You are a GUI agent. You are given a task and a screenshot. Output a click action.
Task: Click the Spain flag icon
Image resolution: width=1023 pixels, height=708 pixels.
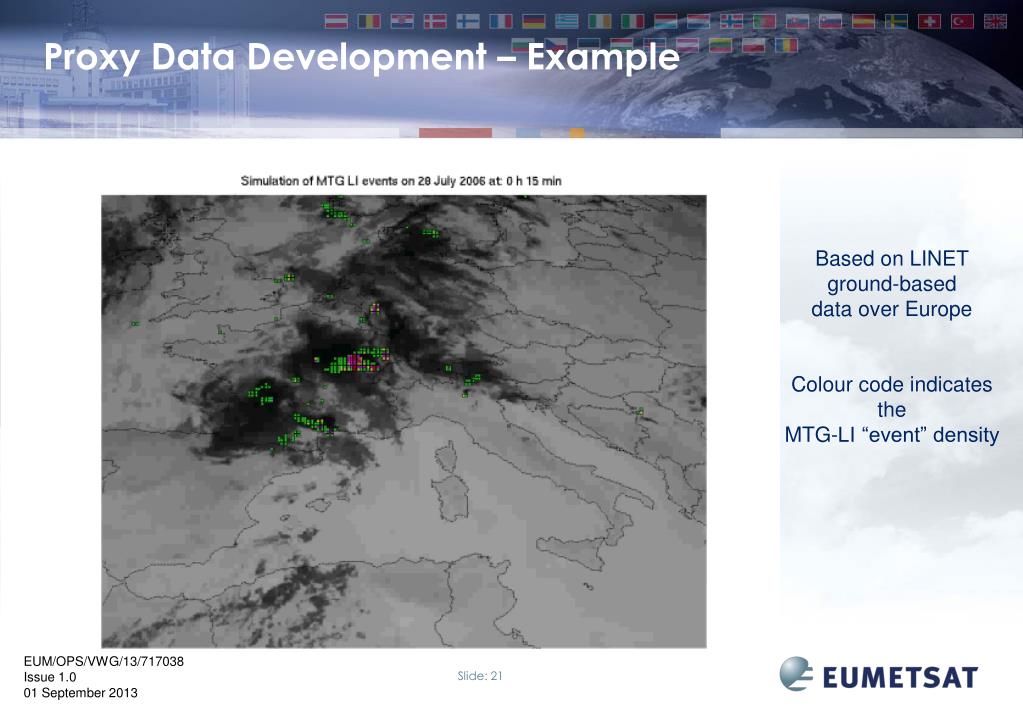(x=863, y=22)
